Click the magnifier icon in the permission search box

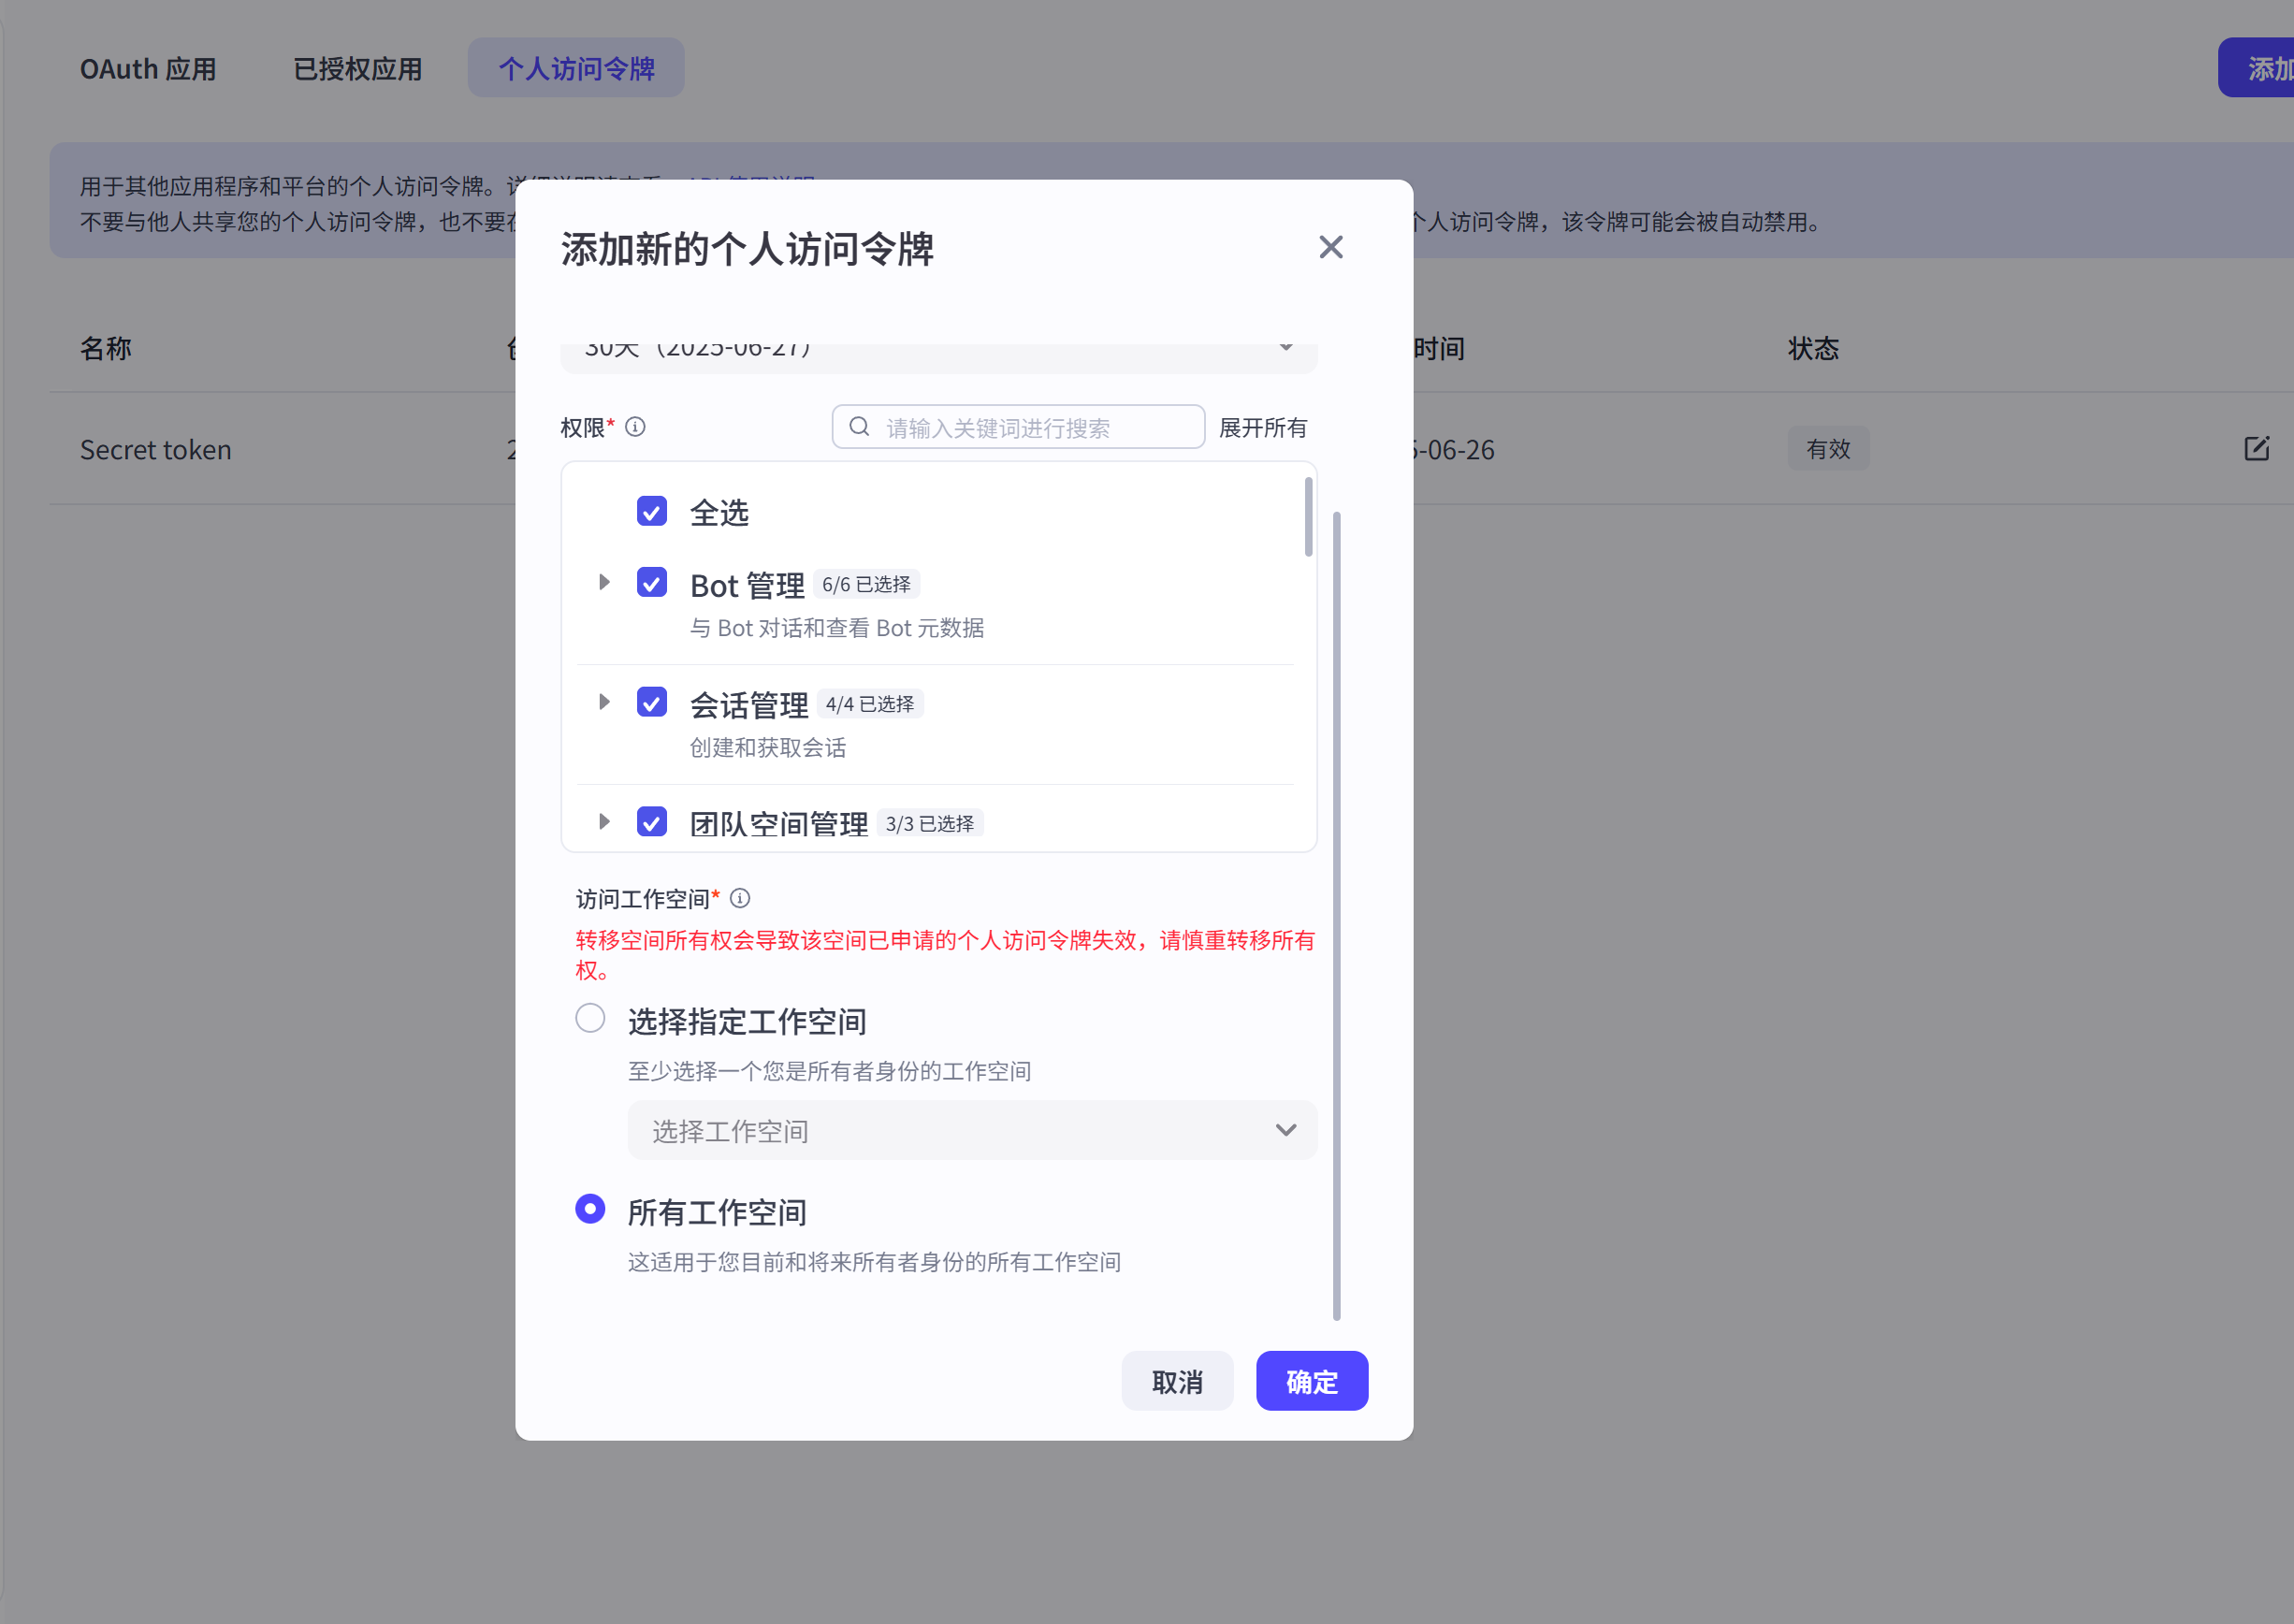coord(860,427)
